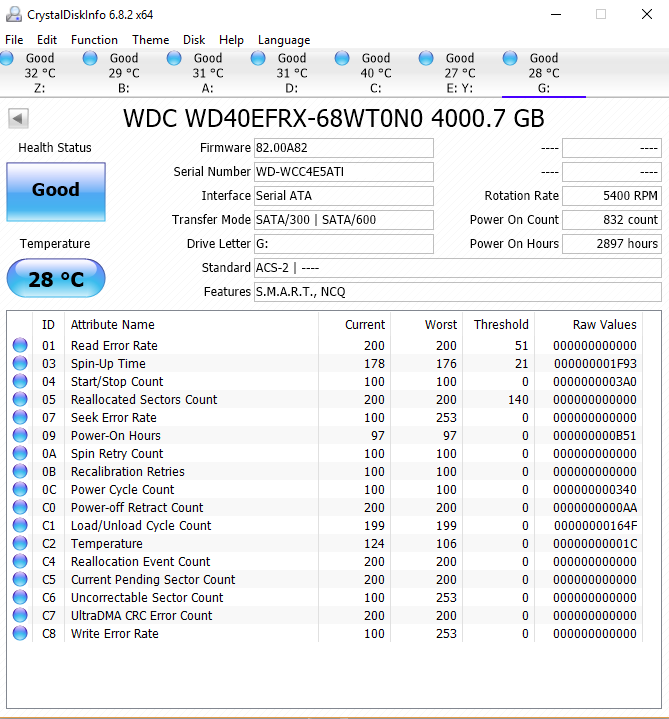Click the Current column header
Viewport: 669px width, 719px height.
point(354,325)
